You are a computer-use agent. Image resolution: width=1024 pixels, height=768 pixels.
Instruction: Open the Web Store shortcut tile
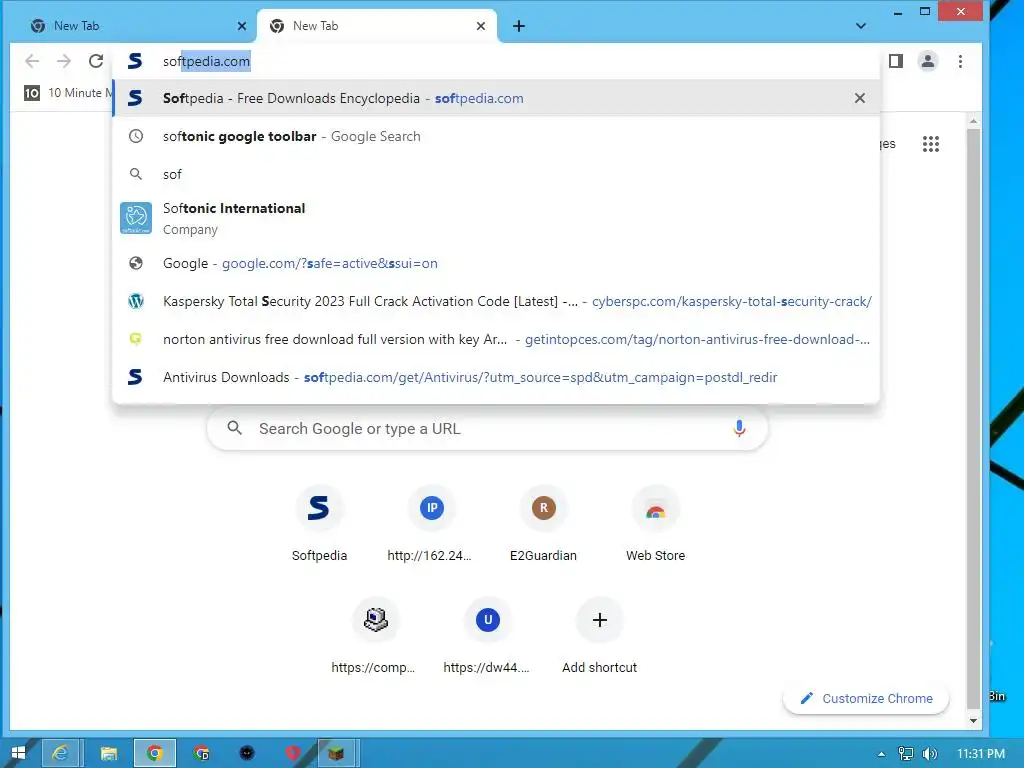[656, 524]
